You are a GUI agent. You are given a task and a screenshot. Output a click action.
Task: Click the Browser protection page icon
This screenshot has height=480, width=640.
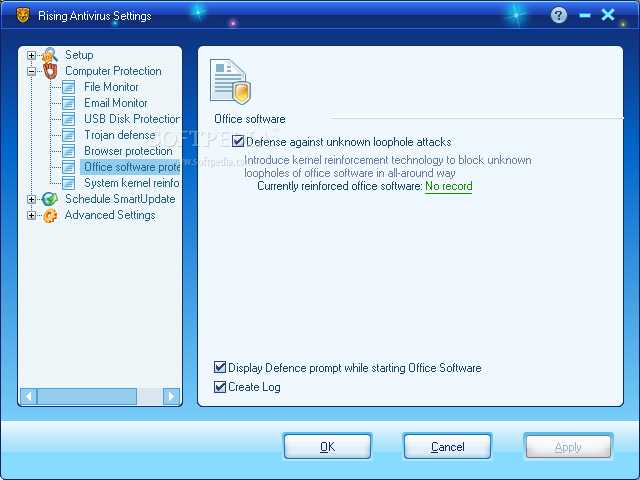(69, 151)
